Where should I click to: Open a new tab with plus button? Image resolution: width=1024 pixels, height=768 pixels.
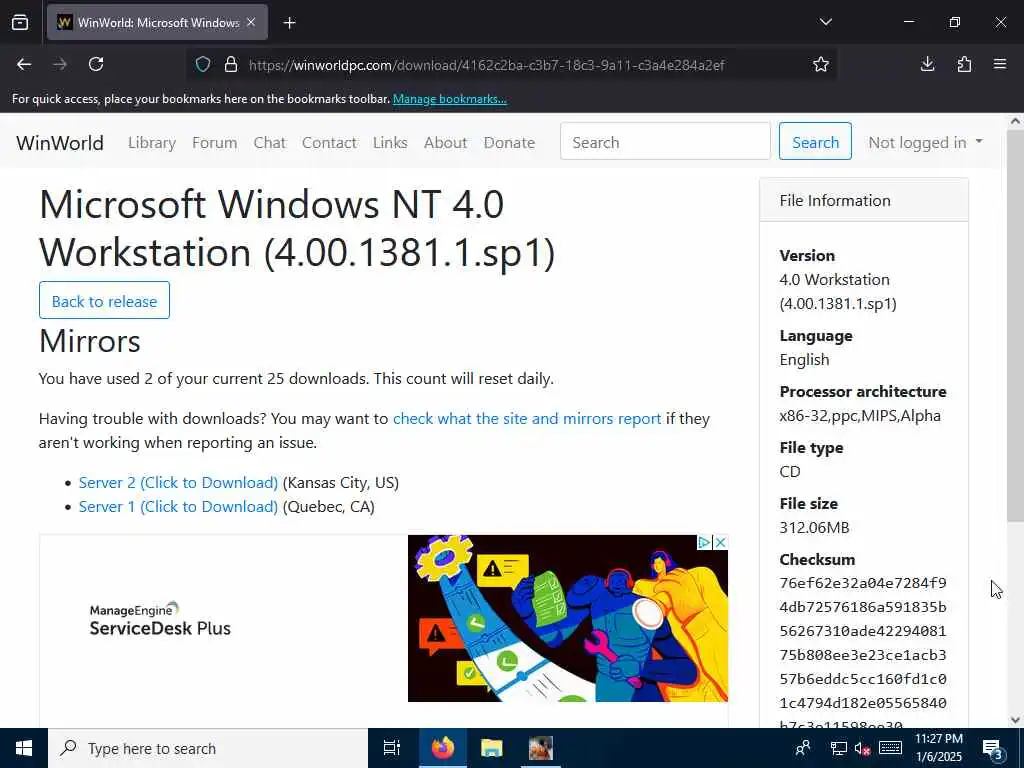289,23
